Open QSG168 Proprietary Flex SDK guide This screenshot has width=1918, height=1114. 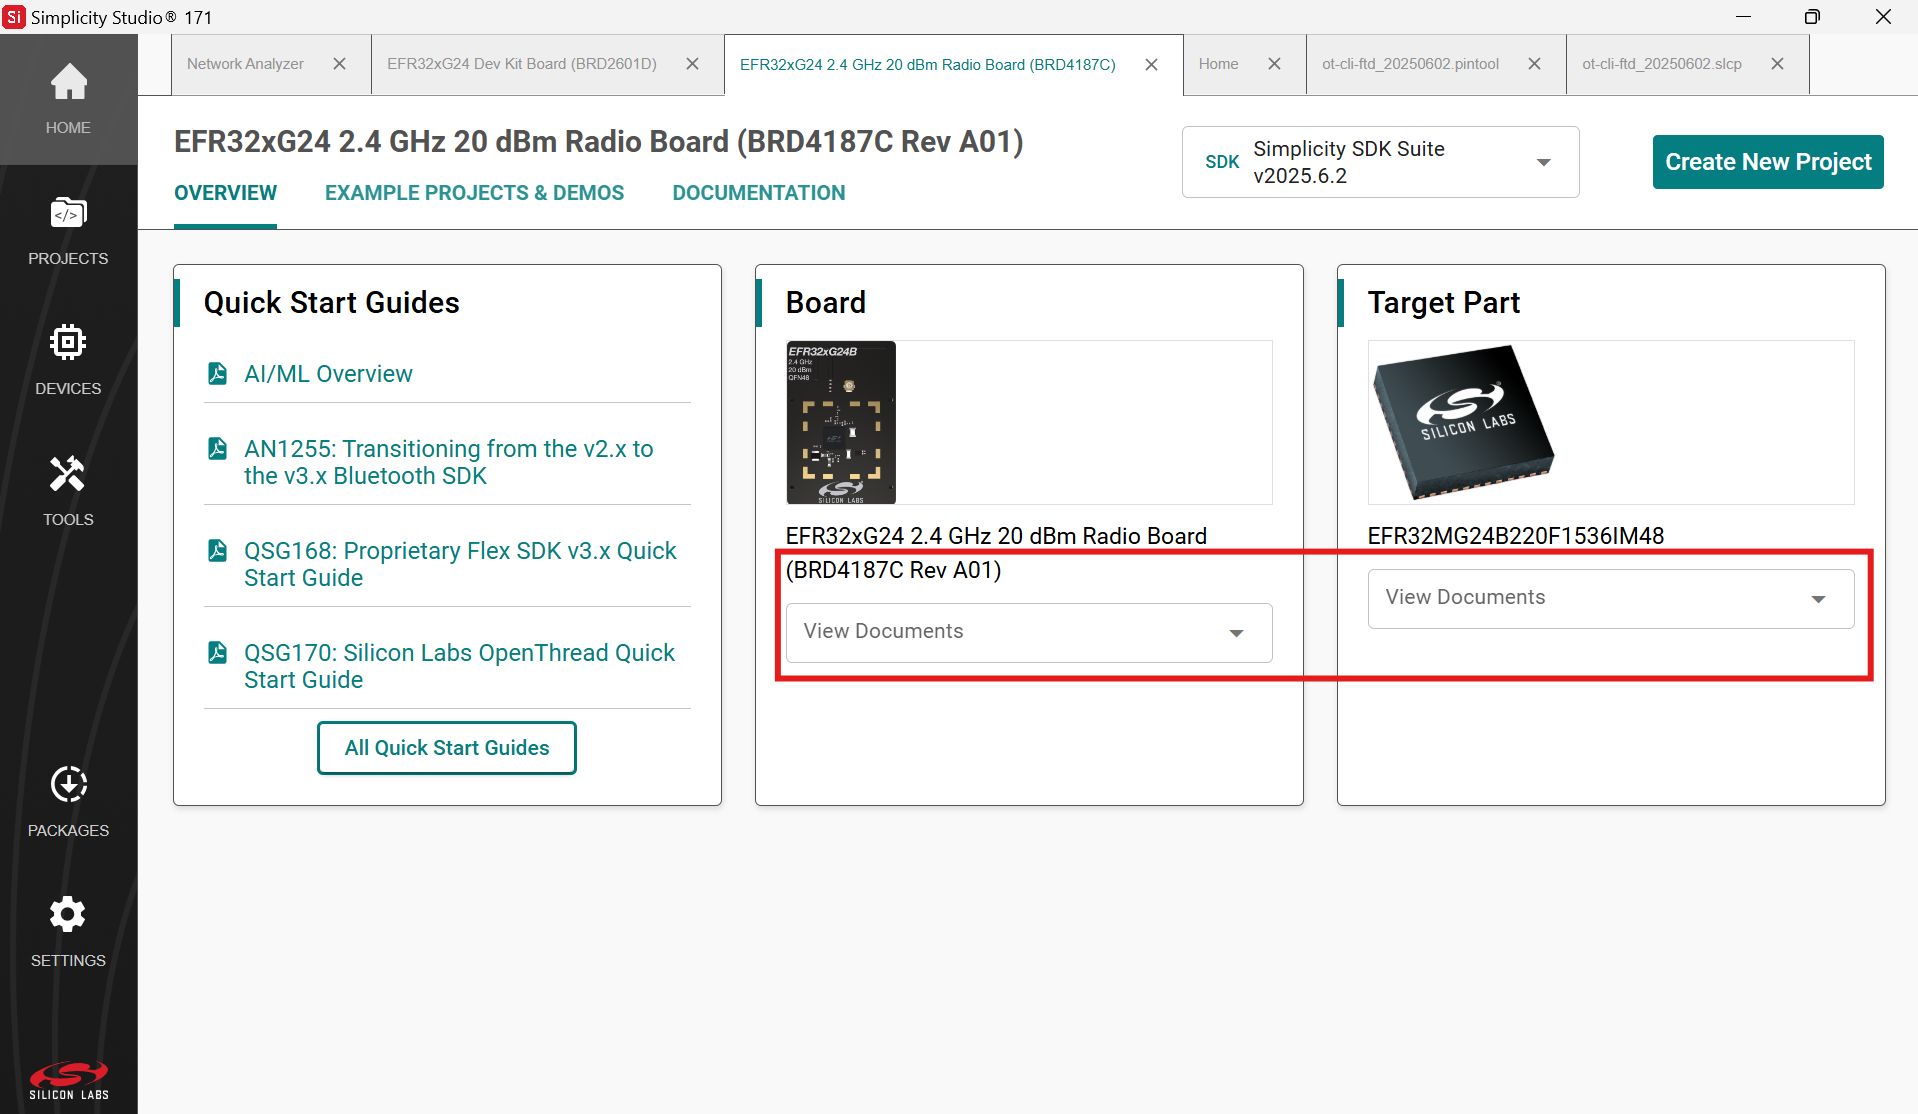pos(460,564)
